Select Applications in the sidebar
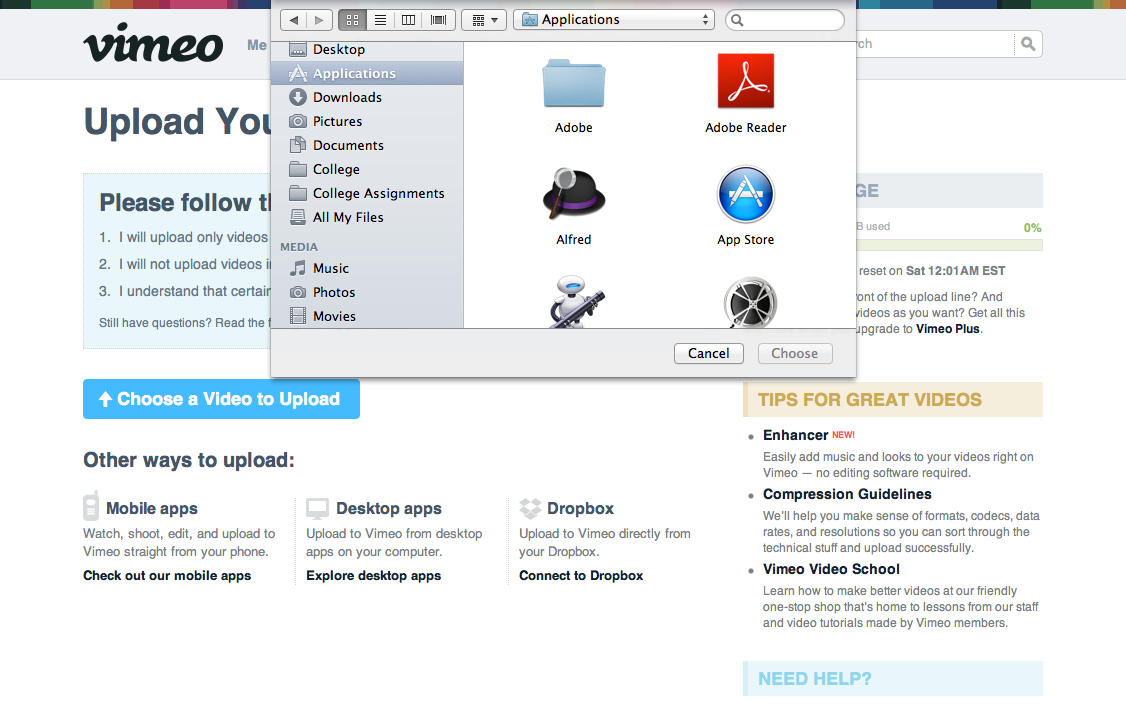The image size is (1126, 705). pyautogui.click(x=367, y=73)
